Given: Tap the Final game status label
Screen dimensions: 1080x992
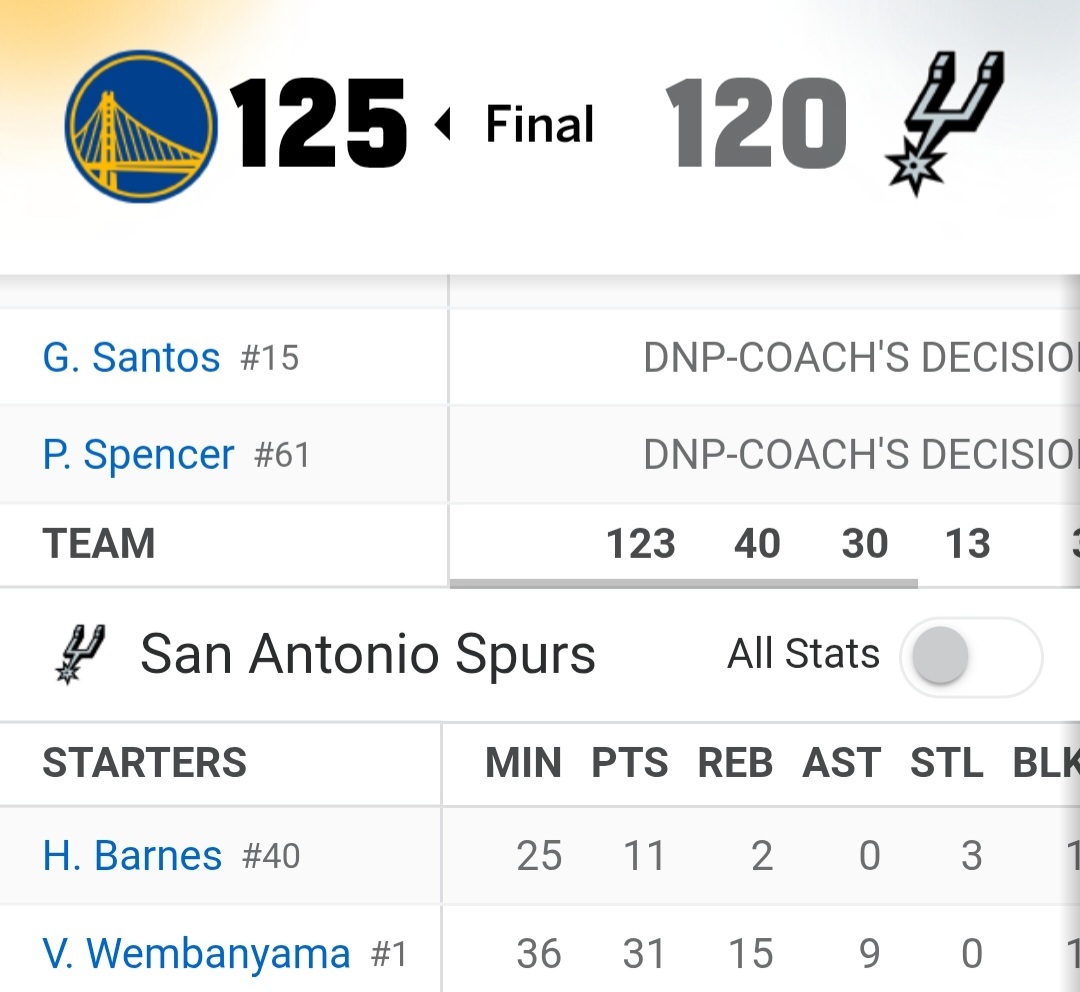Looking at the screenshot, I should [x=540, y=125].
